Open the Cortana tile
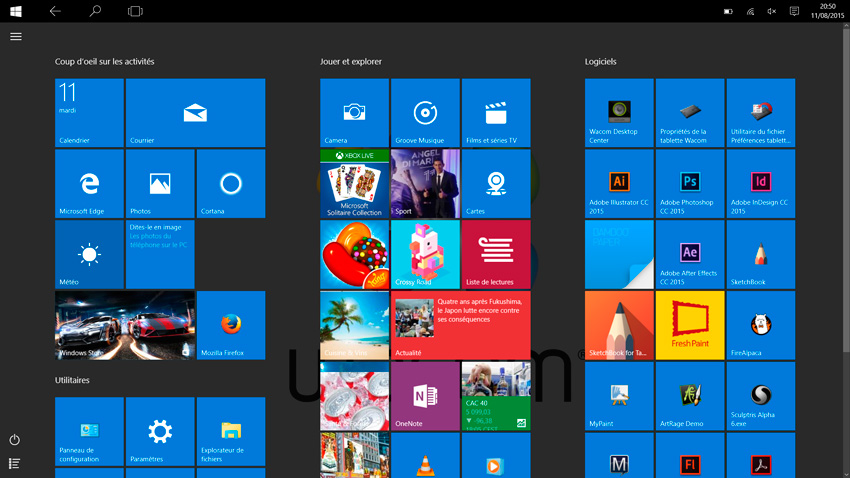This screenshot has width=850, height=478. tap(231, 184)
